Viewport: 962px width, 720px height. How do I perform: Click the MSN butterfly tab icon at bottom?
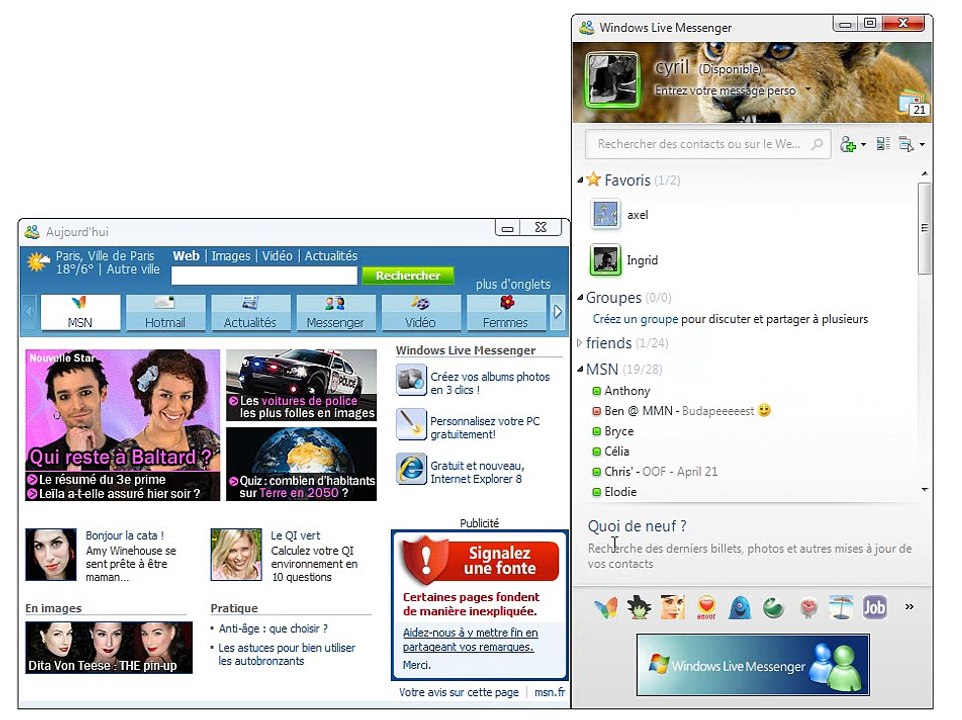coord(606,607)
